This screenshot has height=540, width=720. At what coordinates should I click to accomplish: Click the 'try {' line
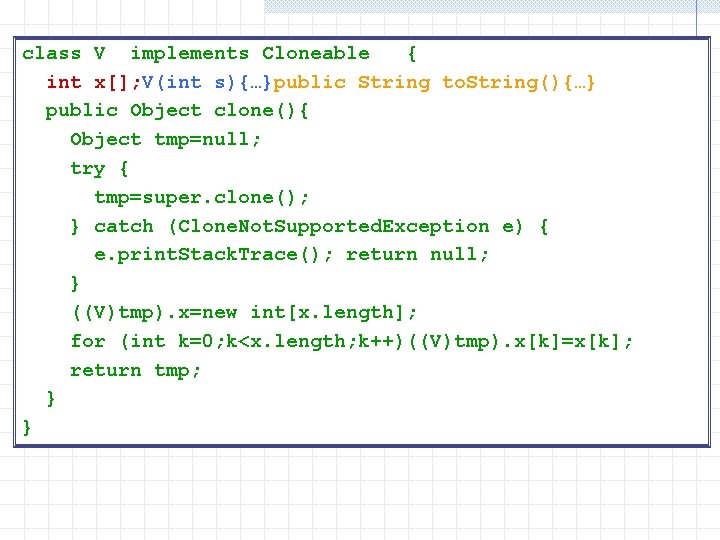point(99,169)
